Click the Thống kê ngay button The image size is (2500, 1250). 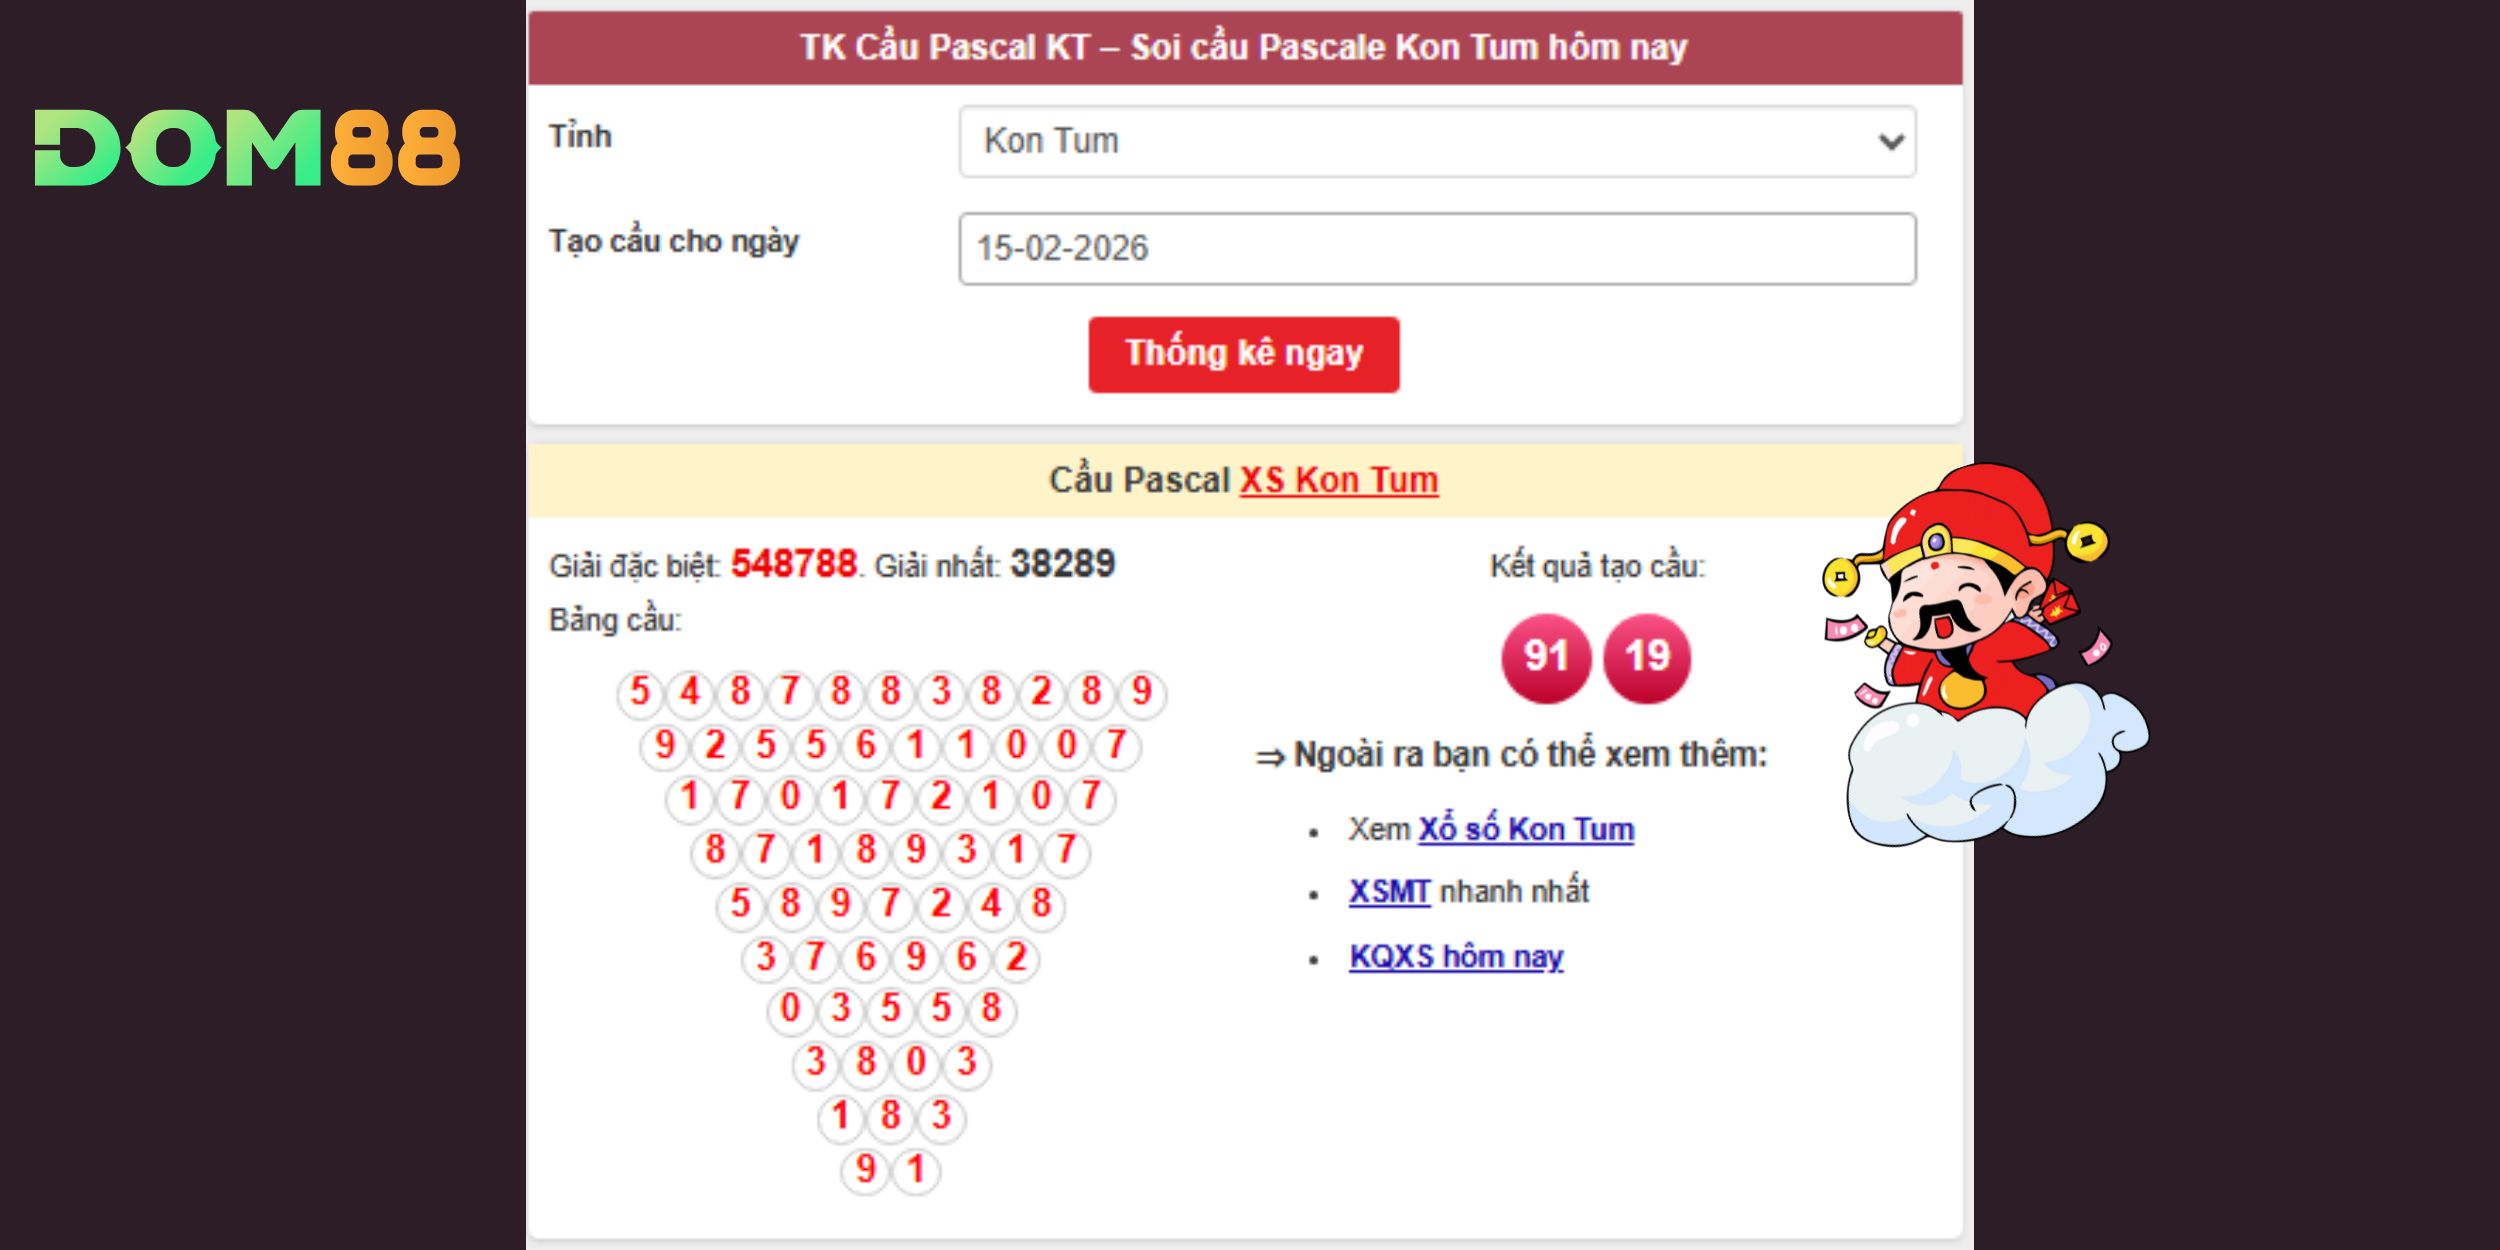click(x=1243, y=354)
